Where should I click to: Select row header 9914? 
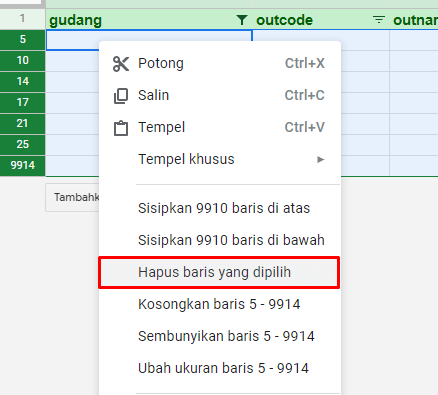pyautogui.click(x=22, y=166)
